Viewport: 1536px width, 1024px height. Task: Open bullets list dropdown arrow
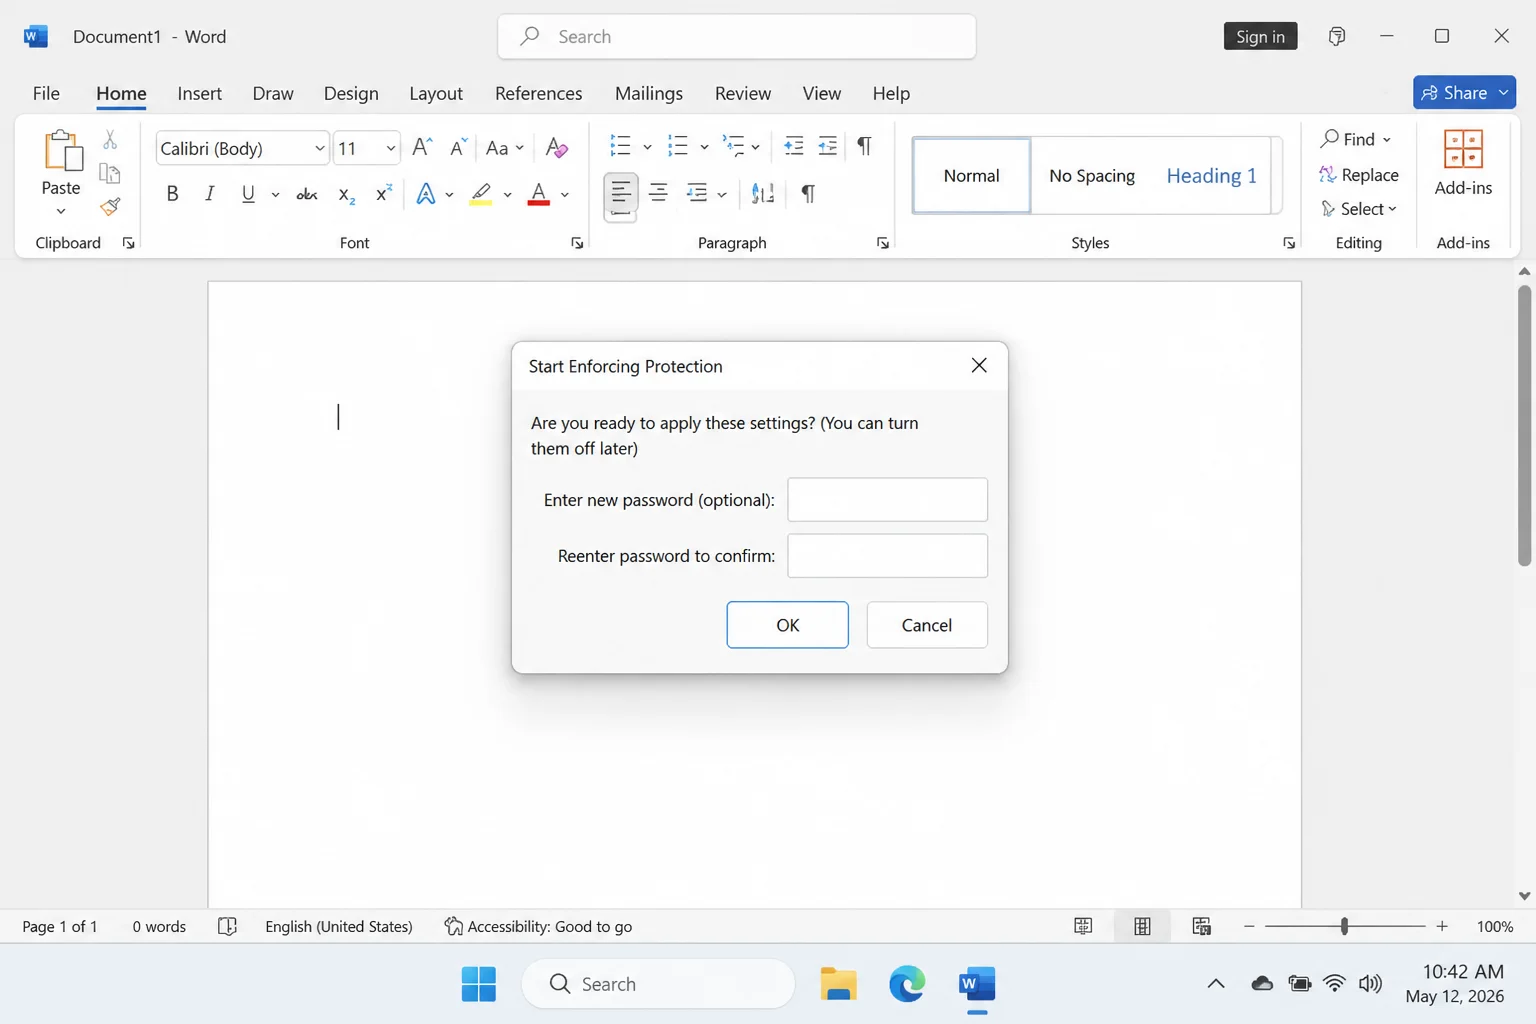pyautogui.click(x=647, y=148)
